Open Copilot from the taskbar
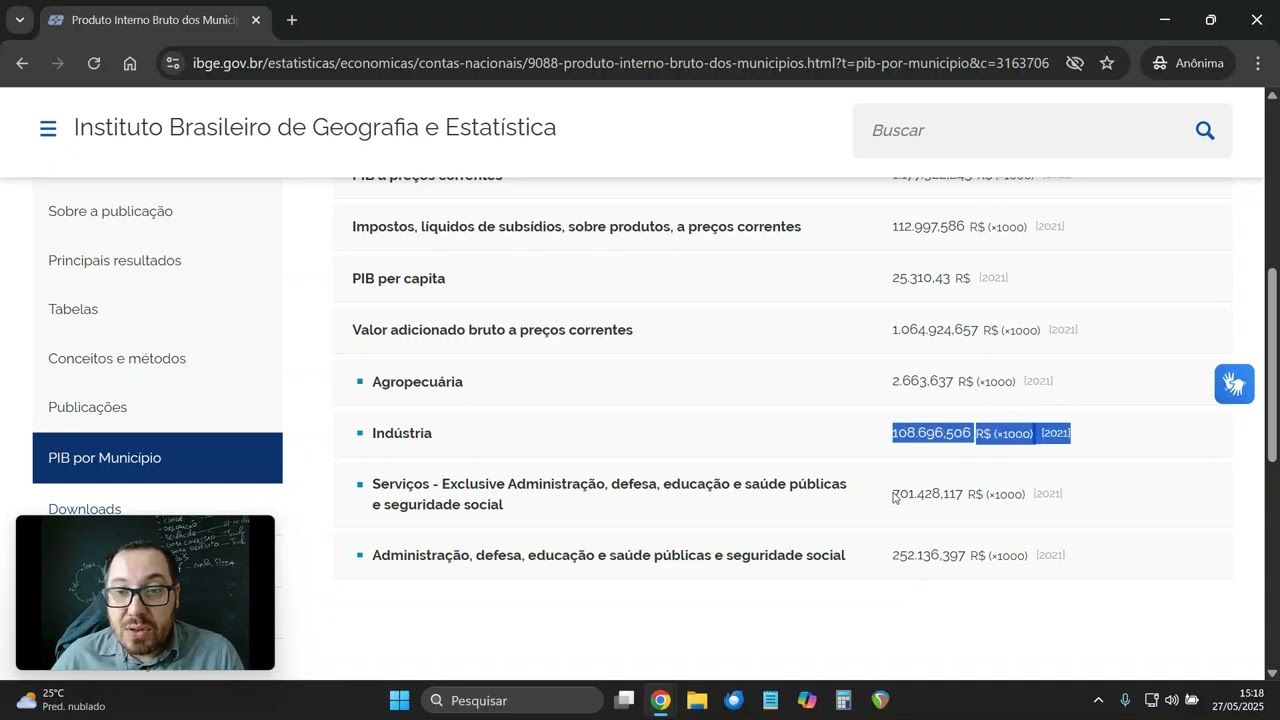This screenshot has height=720, width=1280. [x=807, y=700]
